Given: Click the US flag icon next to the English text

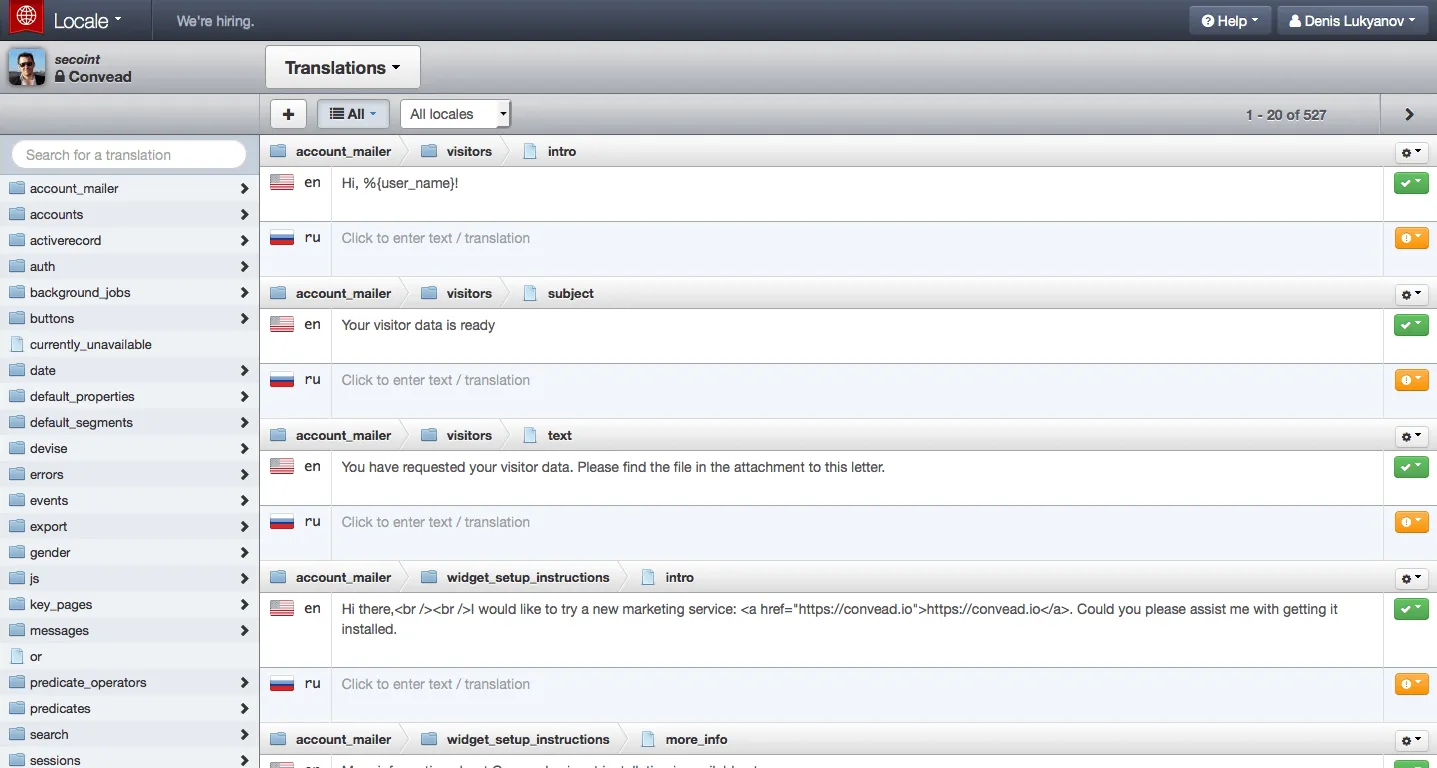Looking at the screenshot, I should 281,182.
